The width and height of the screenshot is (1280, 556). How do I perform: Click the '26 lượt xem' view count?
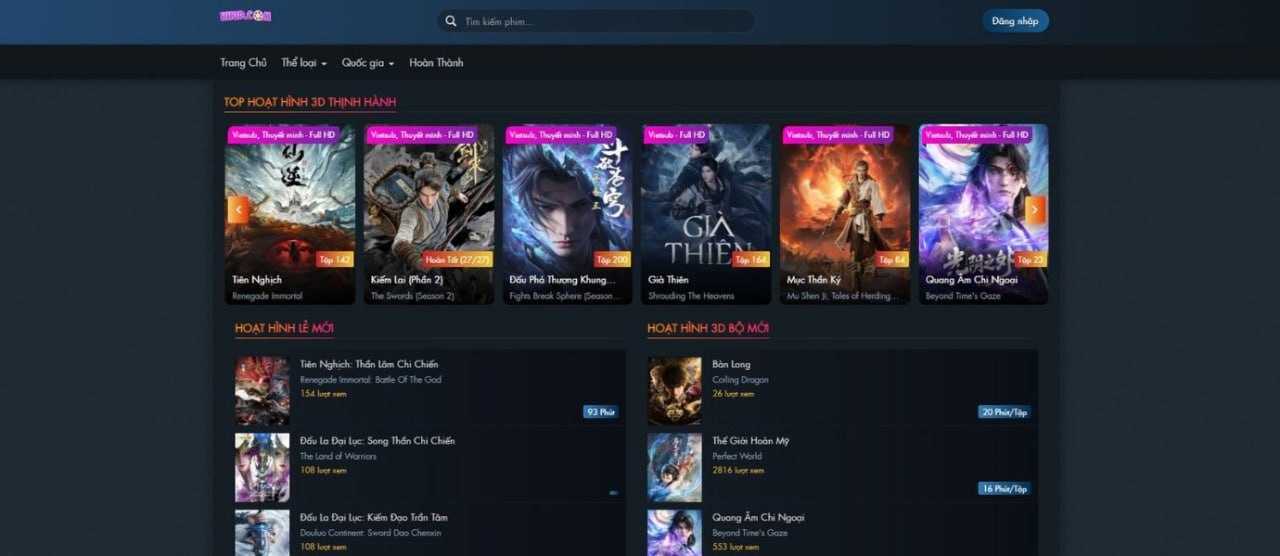[732, 394]
